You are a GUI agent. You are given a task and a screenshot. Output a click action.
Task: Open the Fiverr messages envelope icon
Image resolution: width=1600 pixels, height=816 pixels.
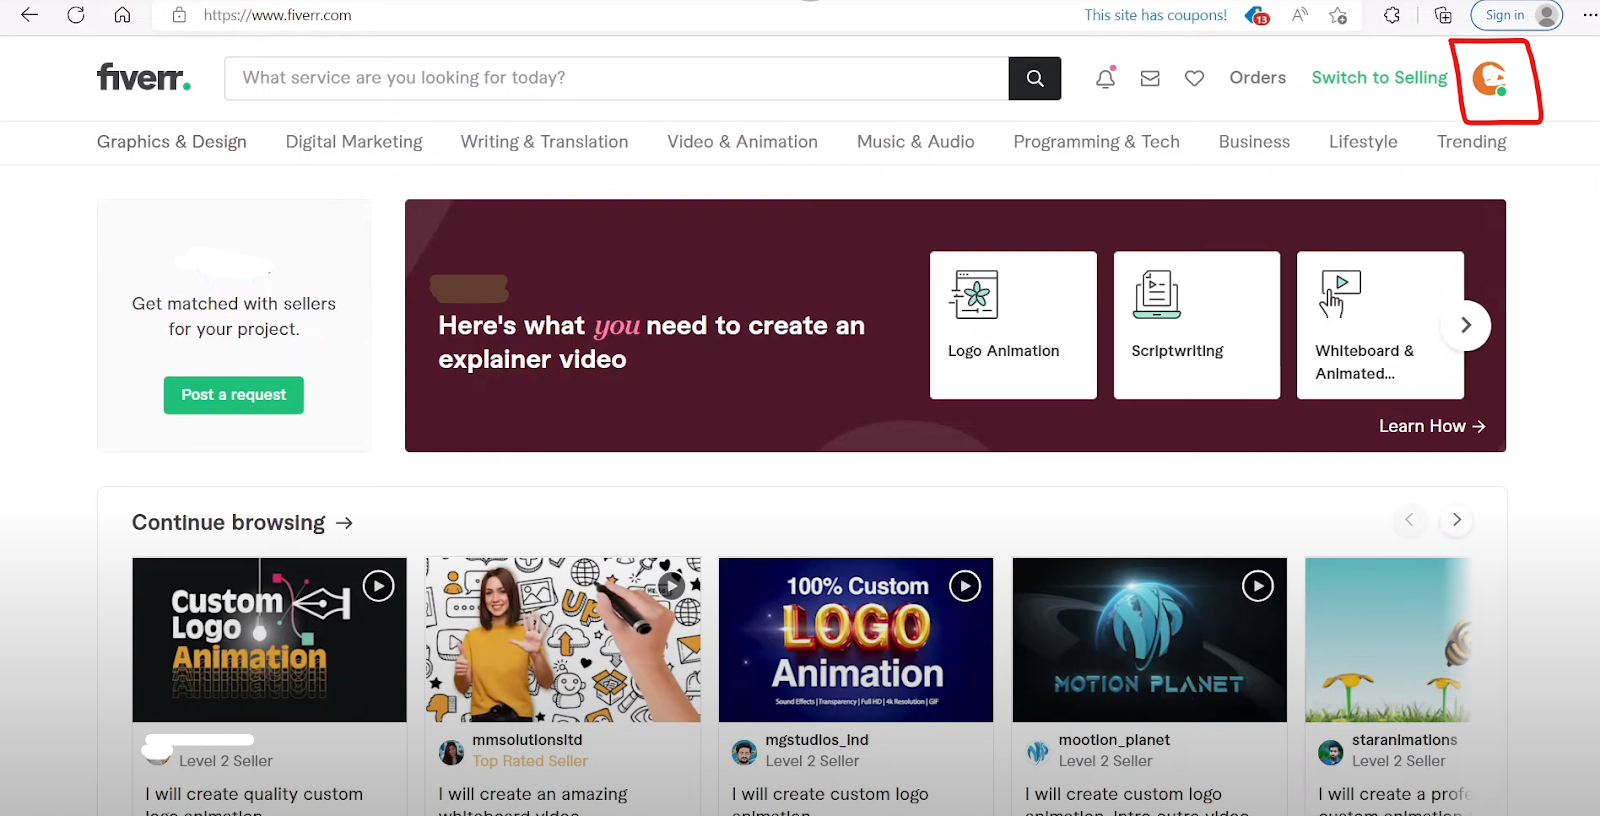click(x=1150, y=78)
